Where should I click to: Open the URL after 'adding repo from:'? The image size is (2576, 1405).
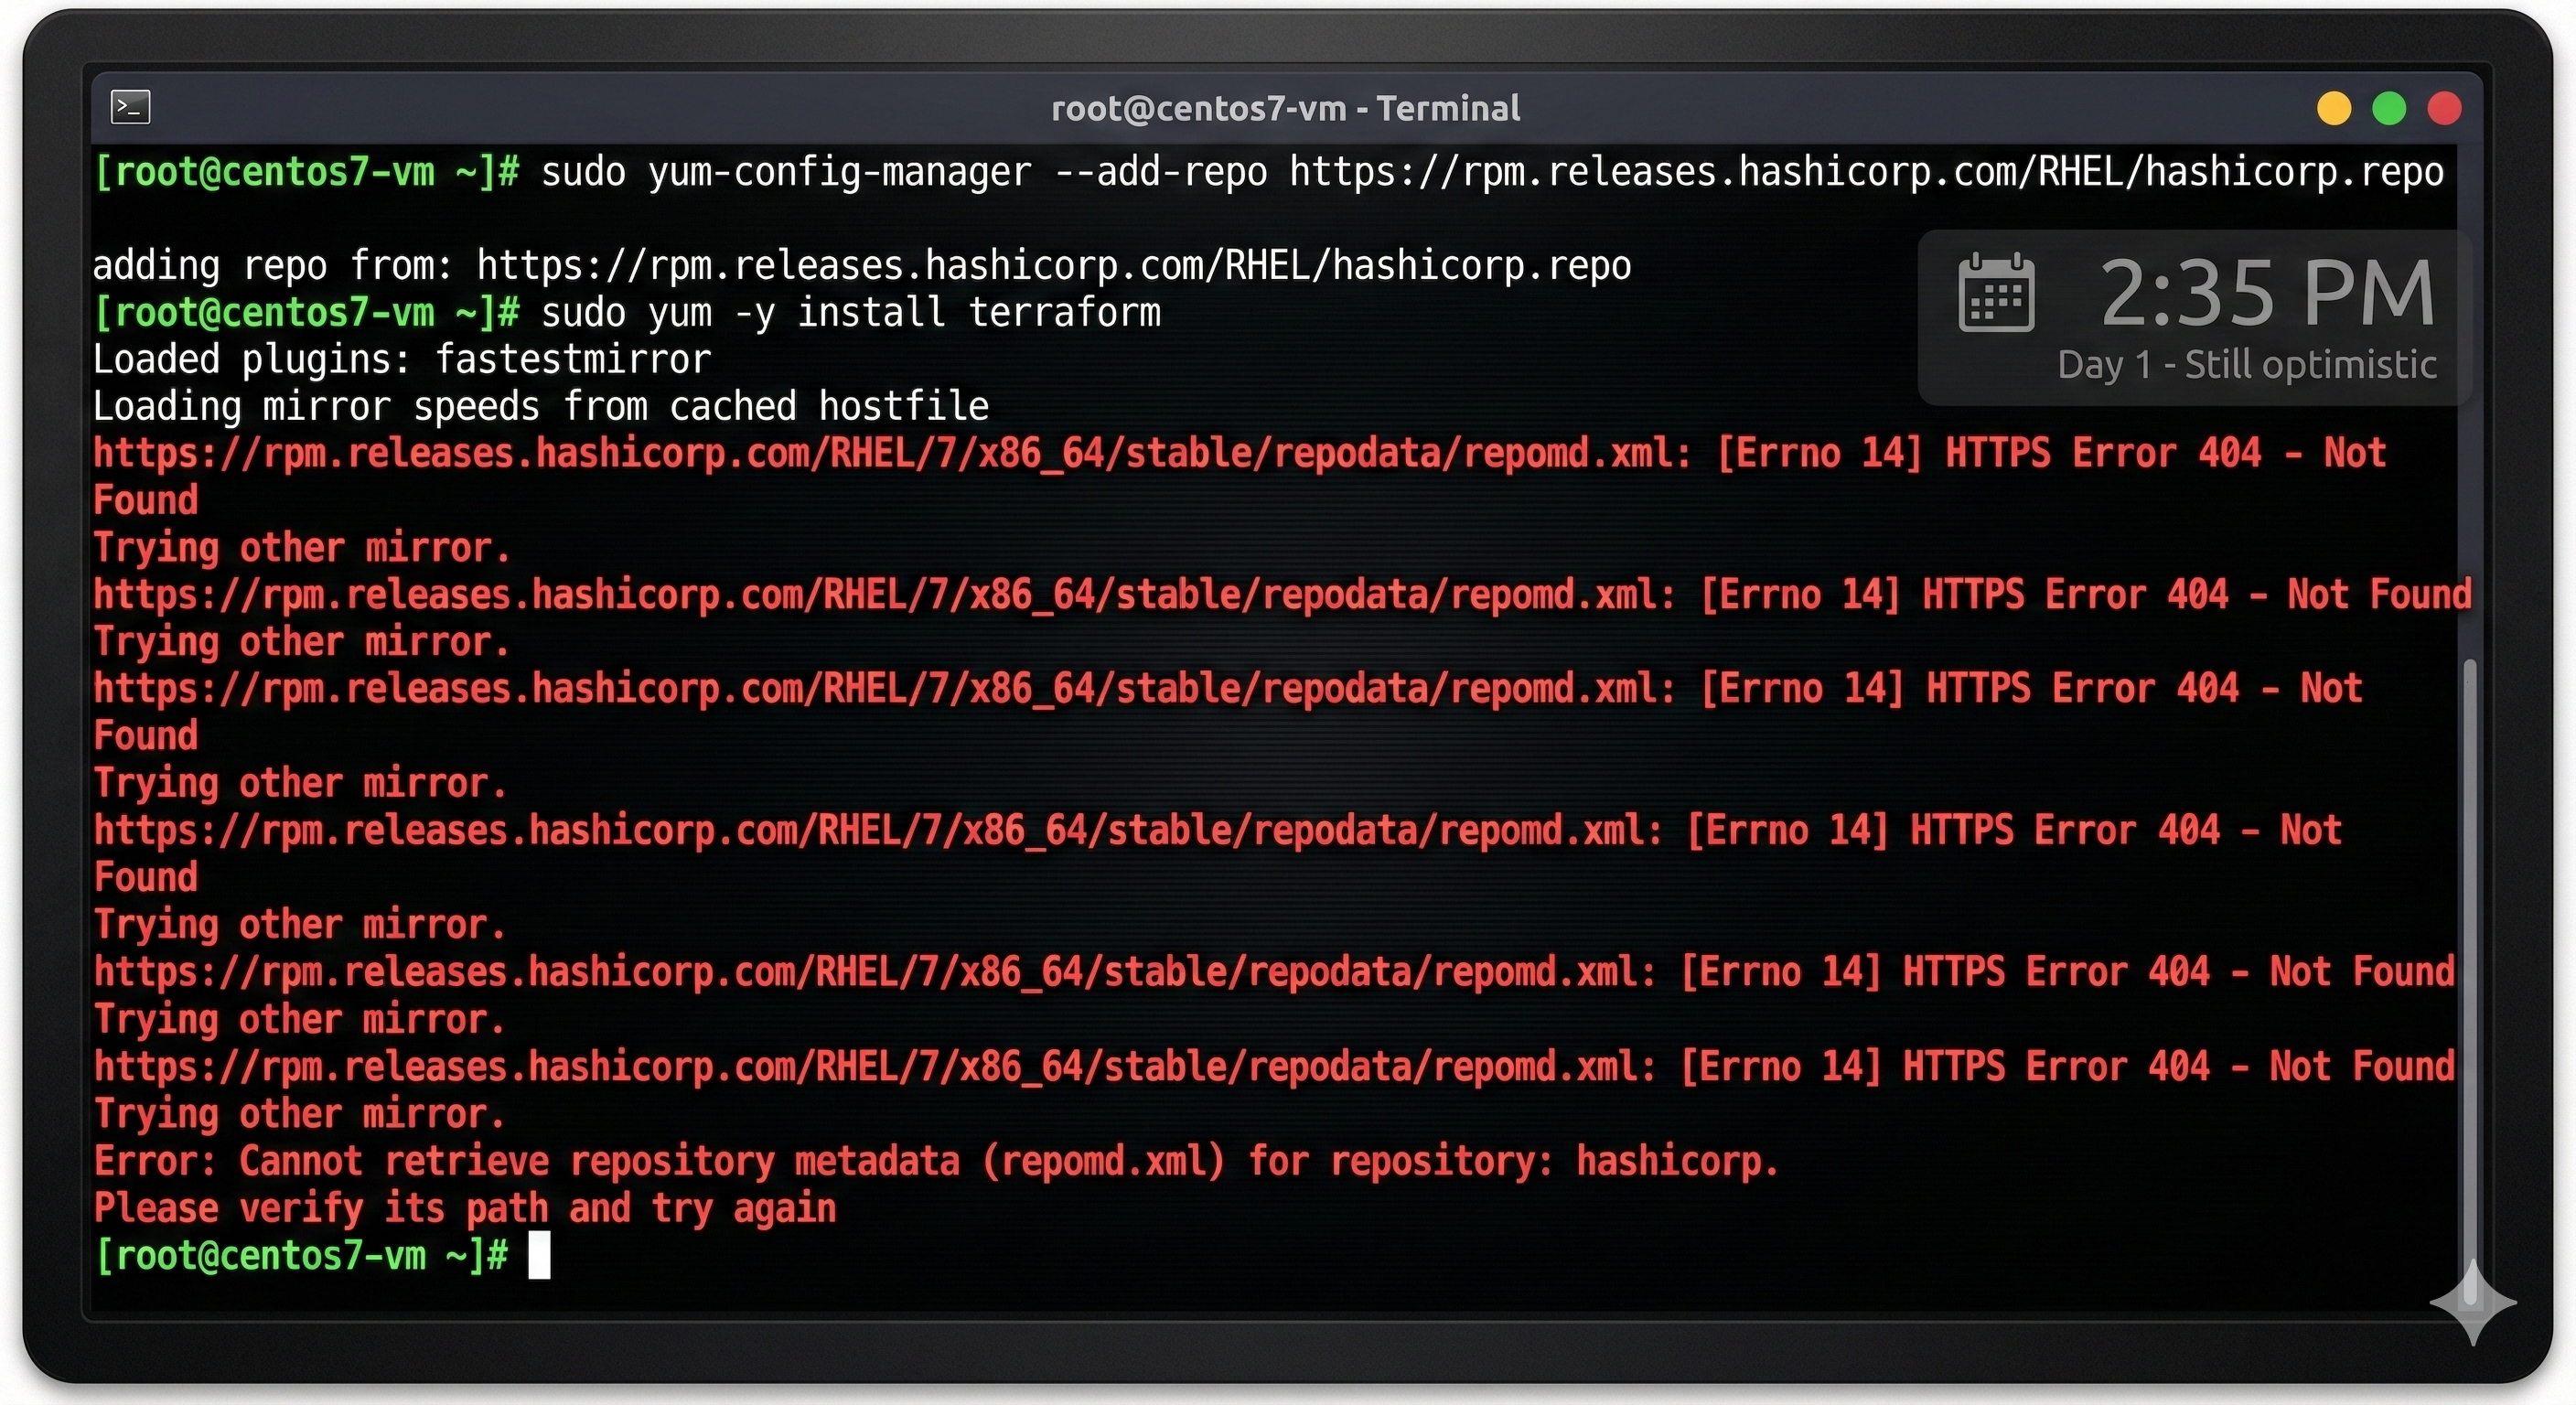(1053, 266)
